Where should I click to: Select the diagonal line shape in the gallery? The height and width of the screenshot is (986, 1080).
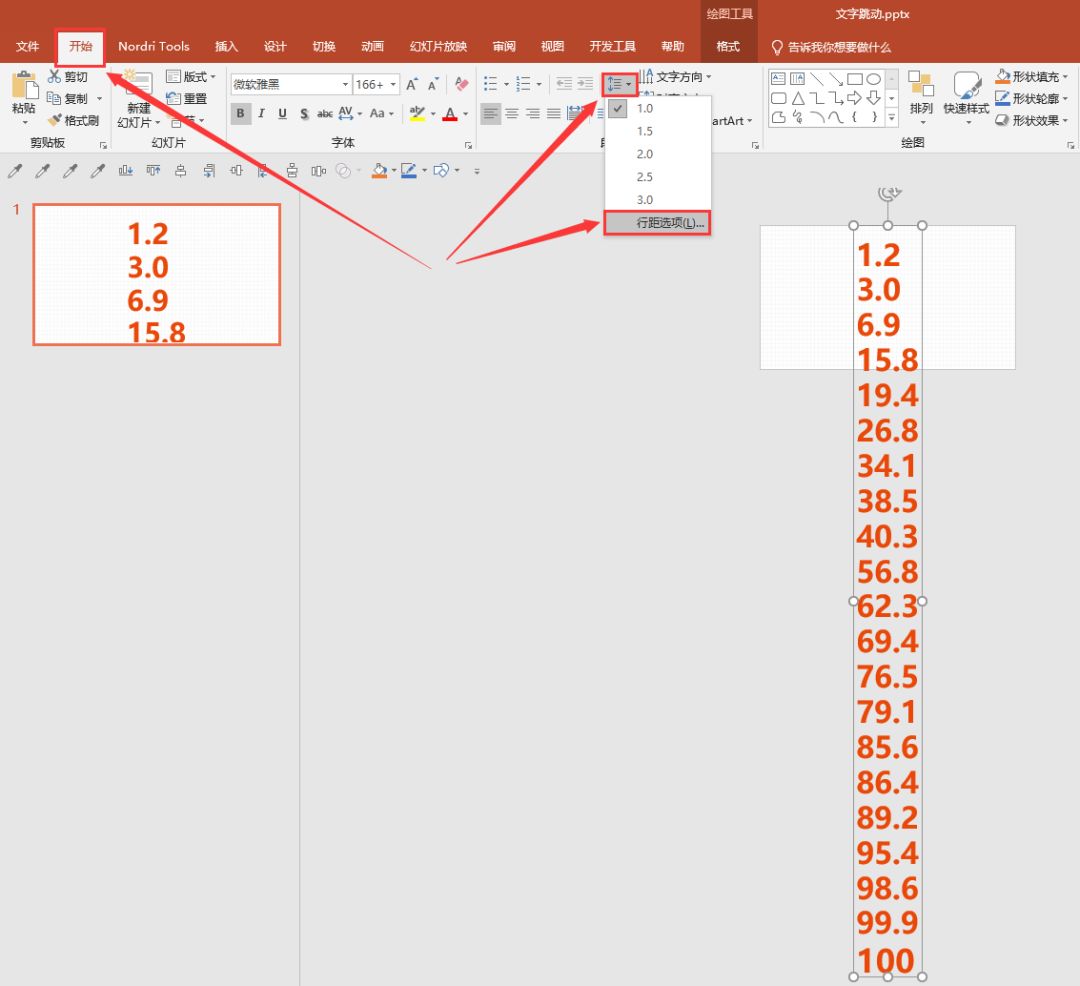click(817, 78)
